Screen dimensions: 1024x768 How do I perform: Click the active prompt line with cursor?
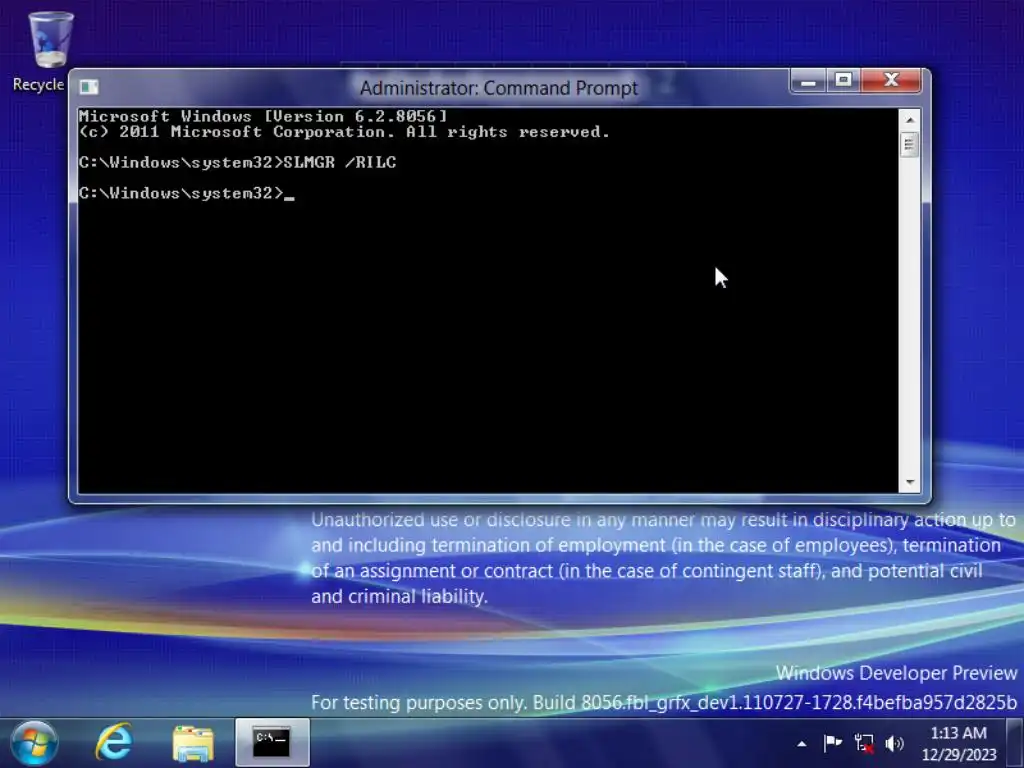coord(187,193)
